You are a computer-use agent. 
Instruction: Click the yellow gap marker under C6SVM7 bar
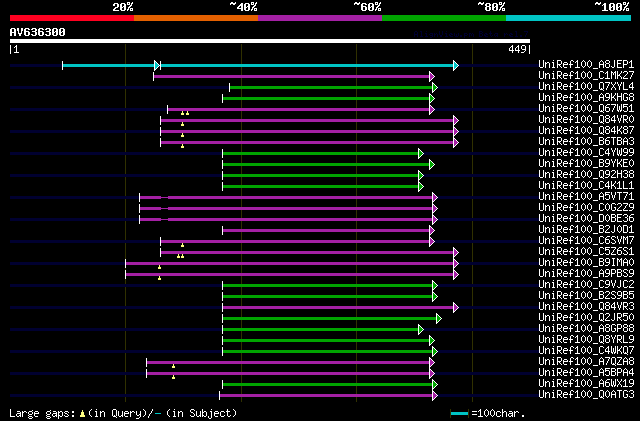[x=182, y=245]
